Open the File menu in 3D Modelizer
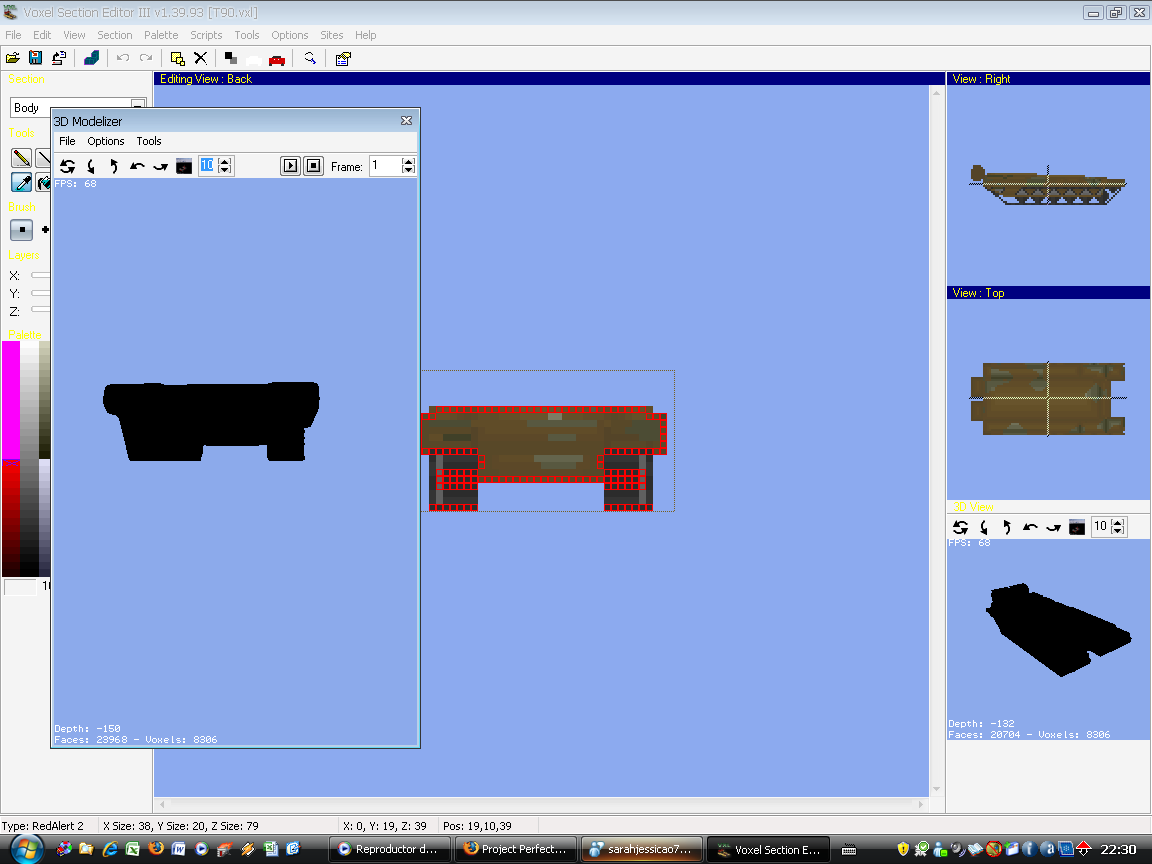1152x864 pixels. pyautogui.click(x=67, y=141)
